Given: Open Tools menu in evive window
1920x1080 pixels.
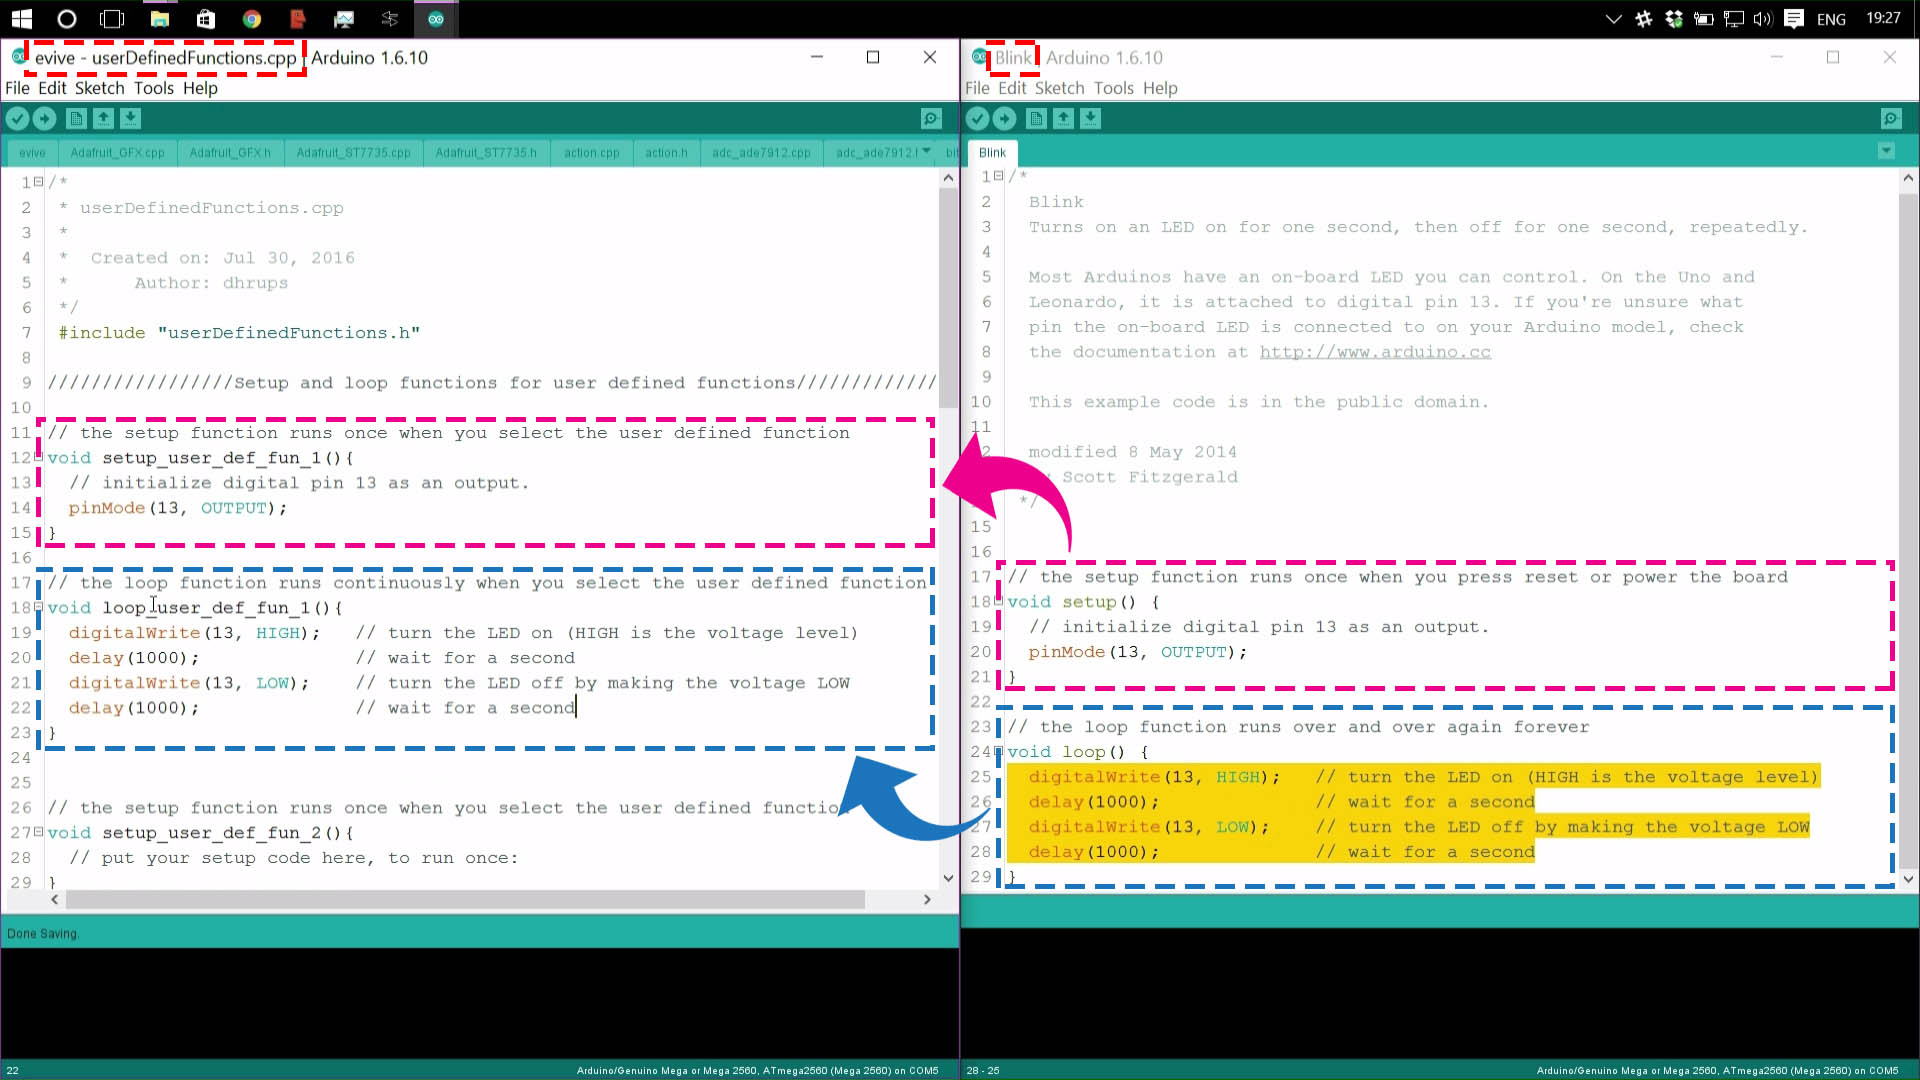Looking at the screenshot, I should 154,88.
